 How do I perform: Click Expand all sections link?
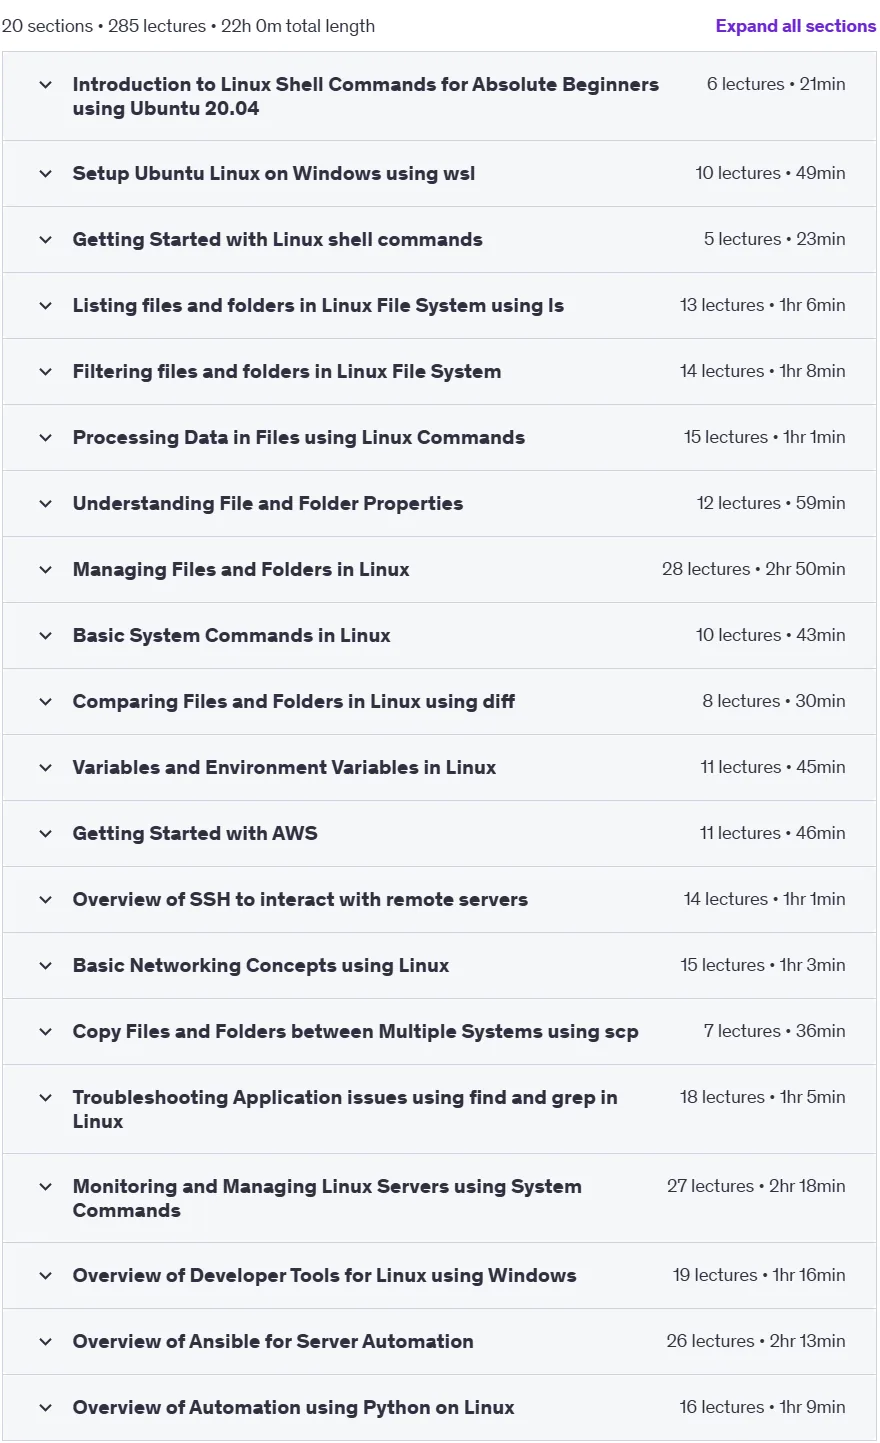(x=795, y=26)
